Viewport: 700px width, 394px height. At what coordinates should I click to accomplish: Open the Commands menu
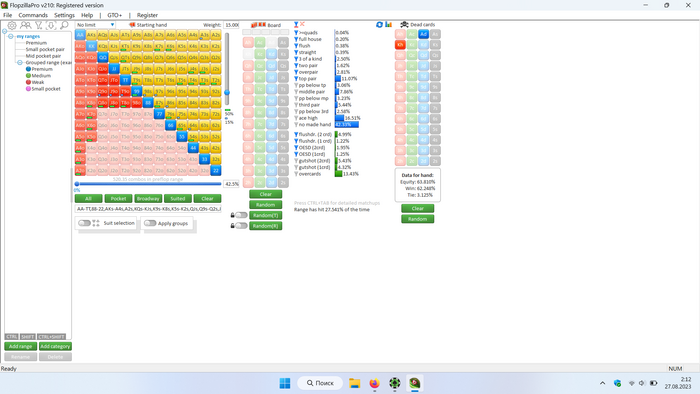point(33,15)
